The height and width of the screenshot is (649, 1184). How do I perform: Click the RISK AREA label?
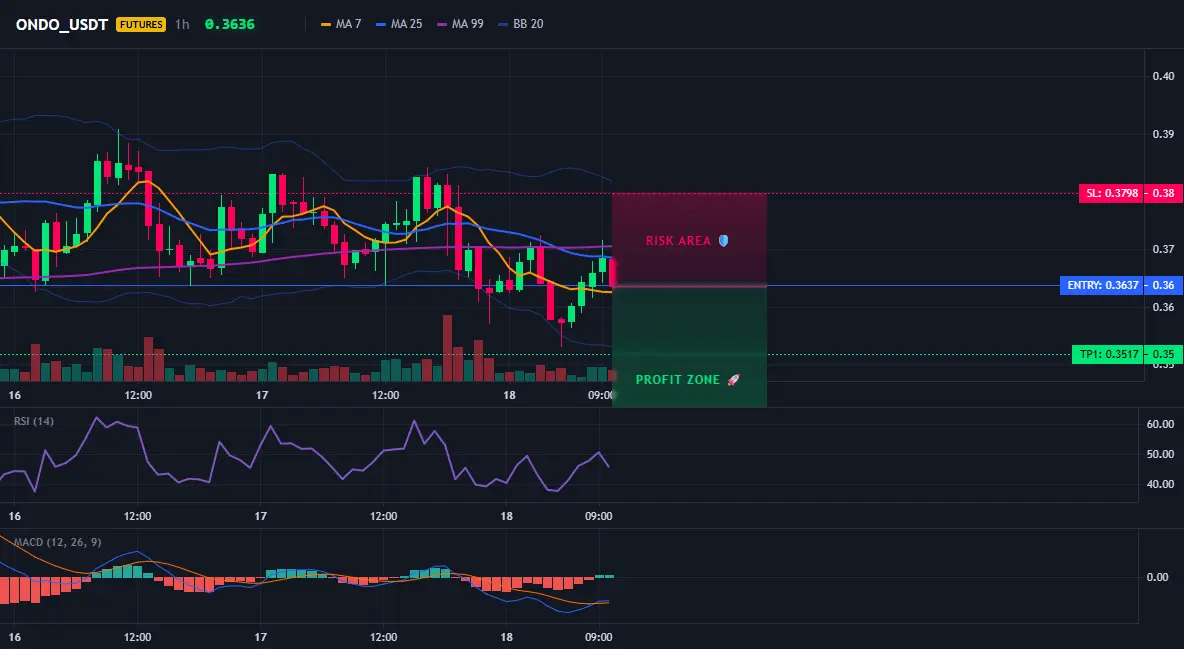[678, 241]
